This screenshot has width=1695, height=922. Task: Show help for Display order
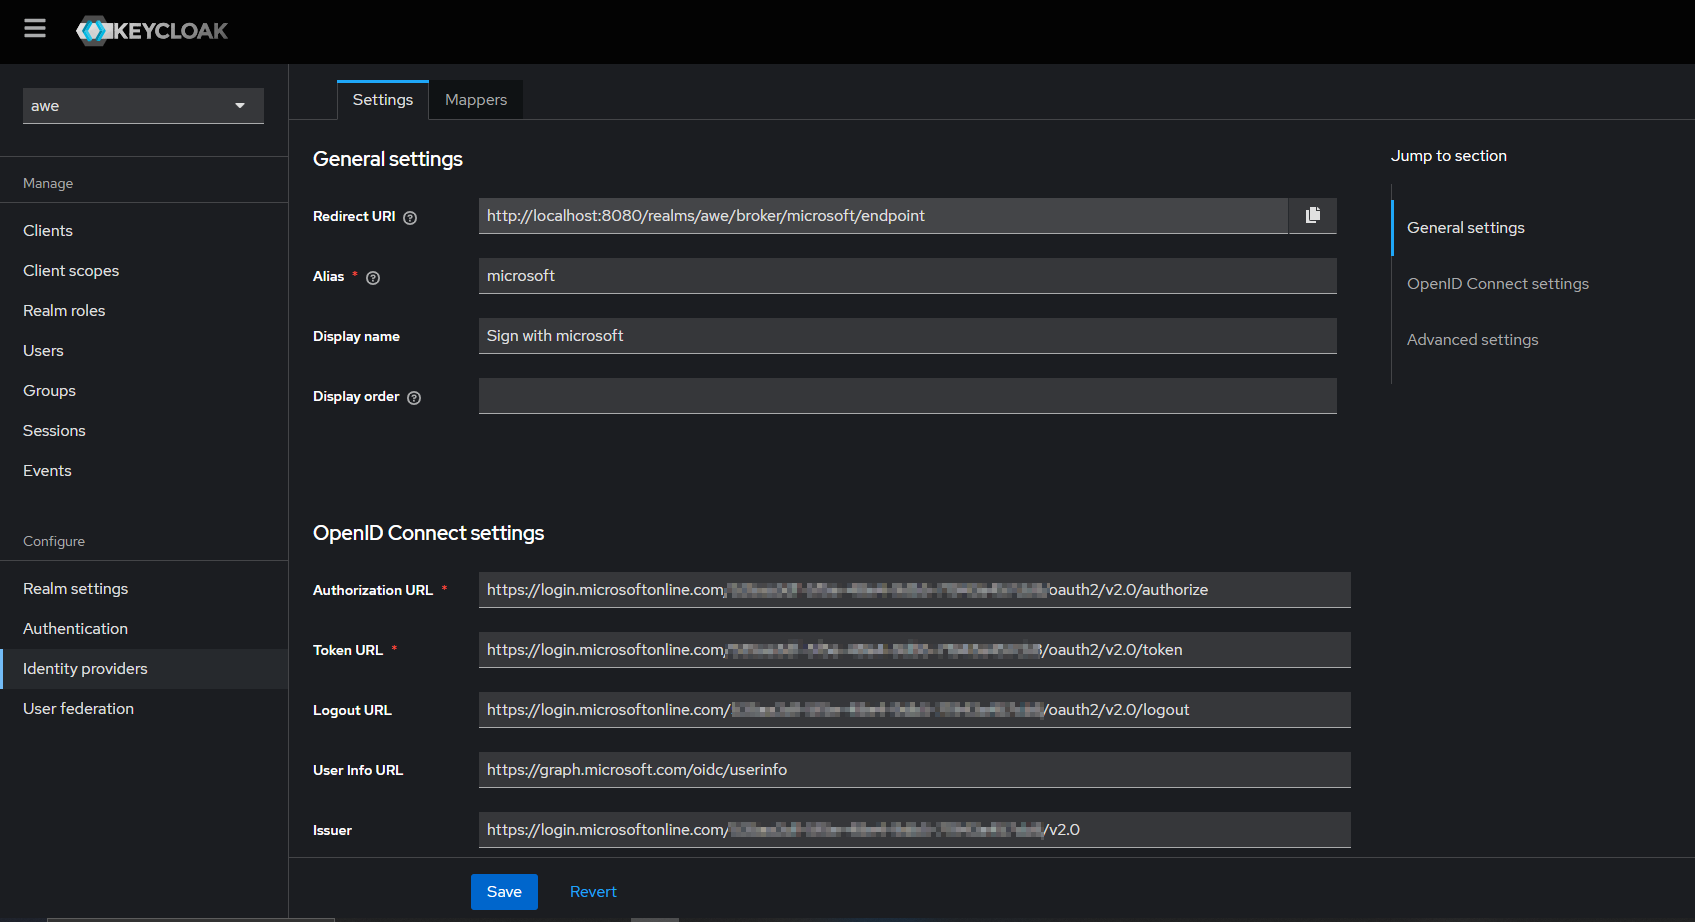(x=414, y=398)
